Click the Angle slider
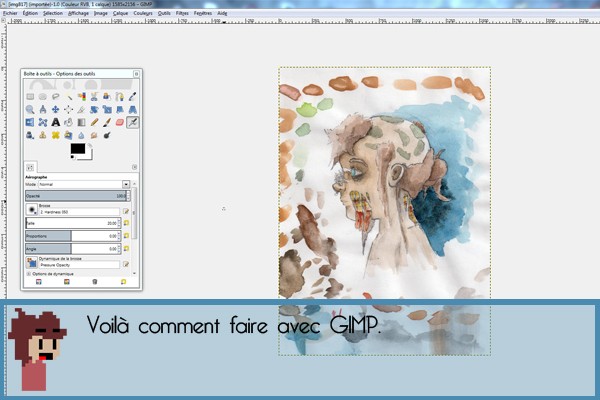This screenshot has height=400, width=600. point(72,249)
